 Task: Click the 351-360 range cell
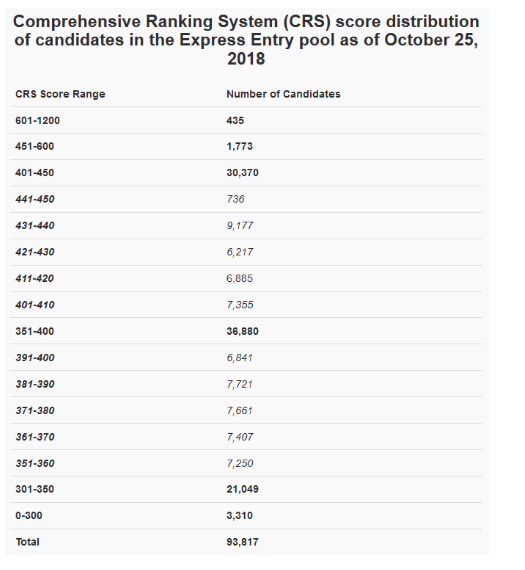click(x=35, y=463)
